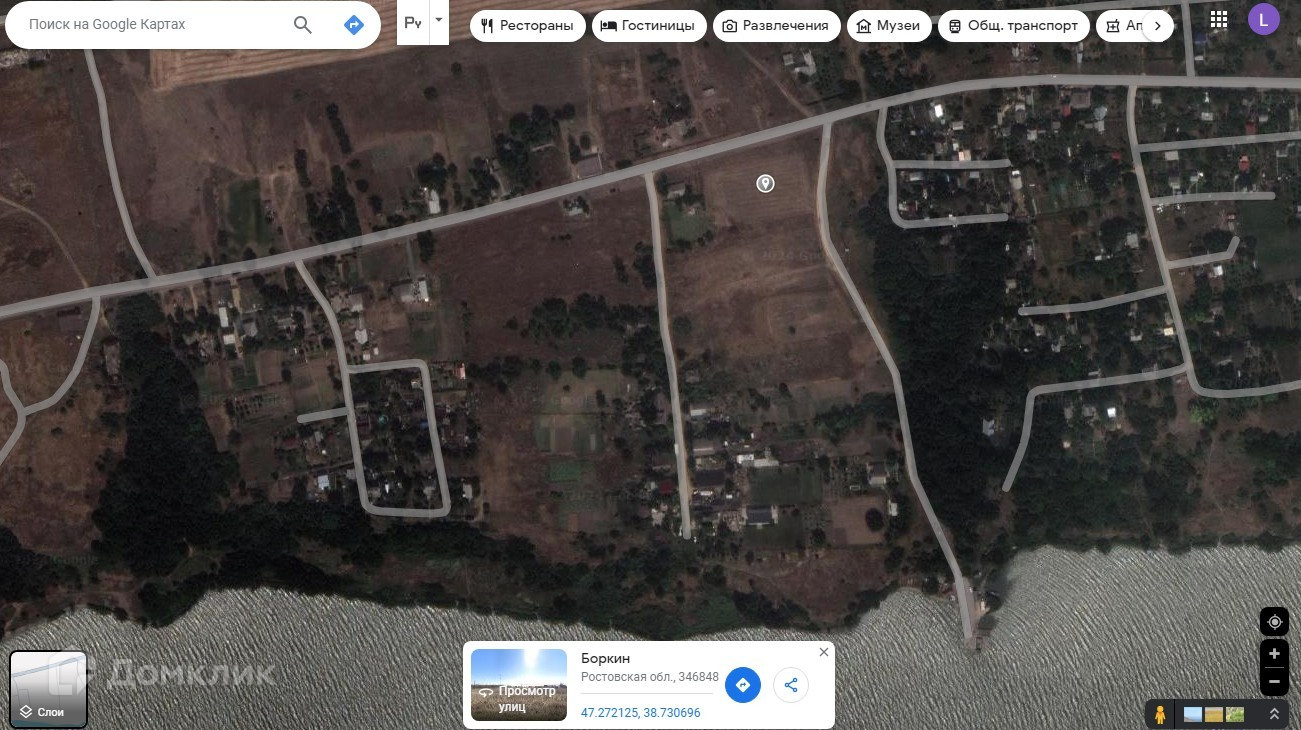
Task: Open directions from the search bar
Action: (354, 25)
